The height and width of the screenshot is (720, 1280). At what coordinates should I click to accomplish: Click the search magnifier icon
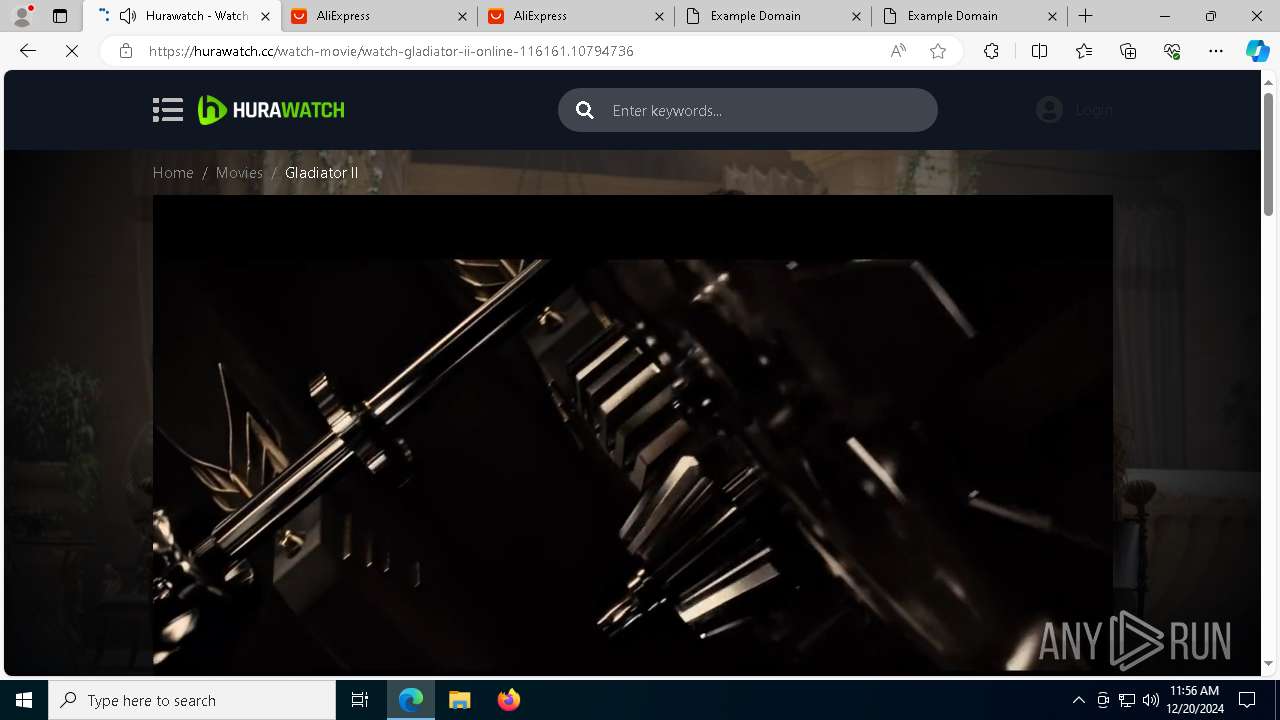585,110
